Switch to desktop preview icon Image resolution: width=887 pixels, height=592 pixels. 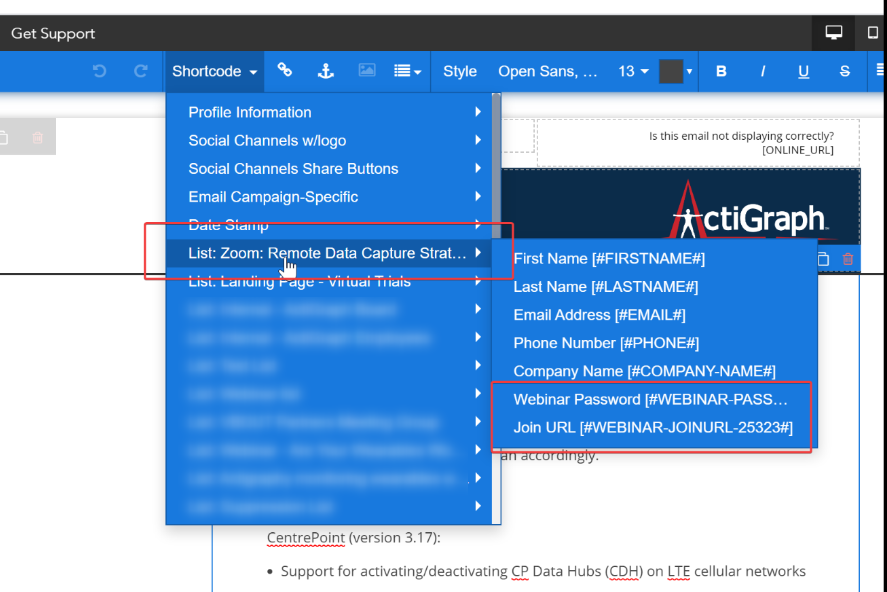click(x=833, y=33)
